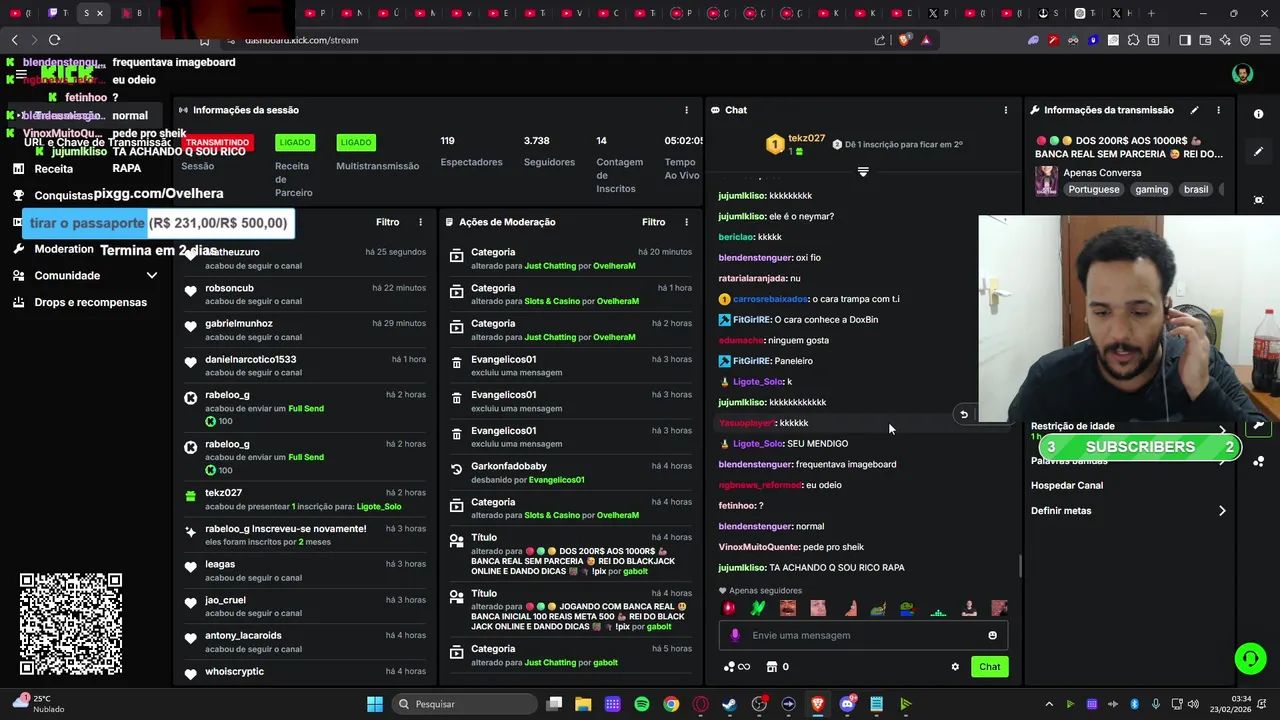This screenshot has height=720, width=1280.
Task: Open the Filtro dropdown in Ações de Moderação
Action: [653, 222]
